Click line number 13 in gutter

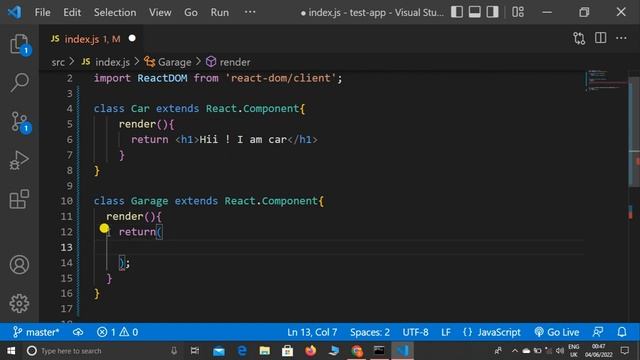pos(67,247)
